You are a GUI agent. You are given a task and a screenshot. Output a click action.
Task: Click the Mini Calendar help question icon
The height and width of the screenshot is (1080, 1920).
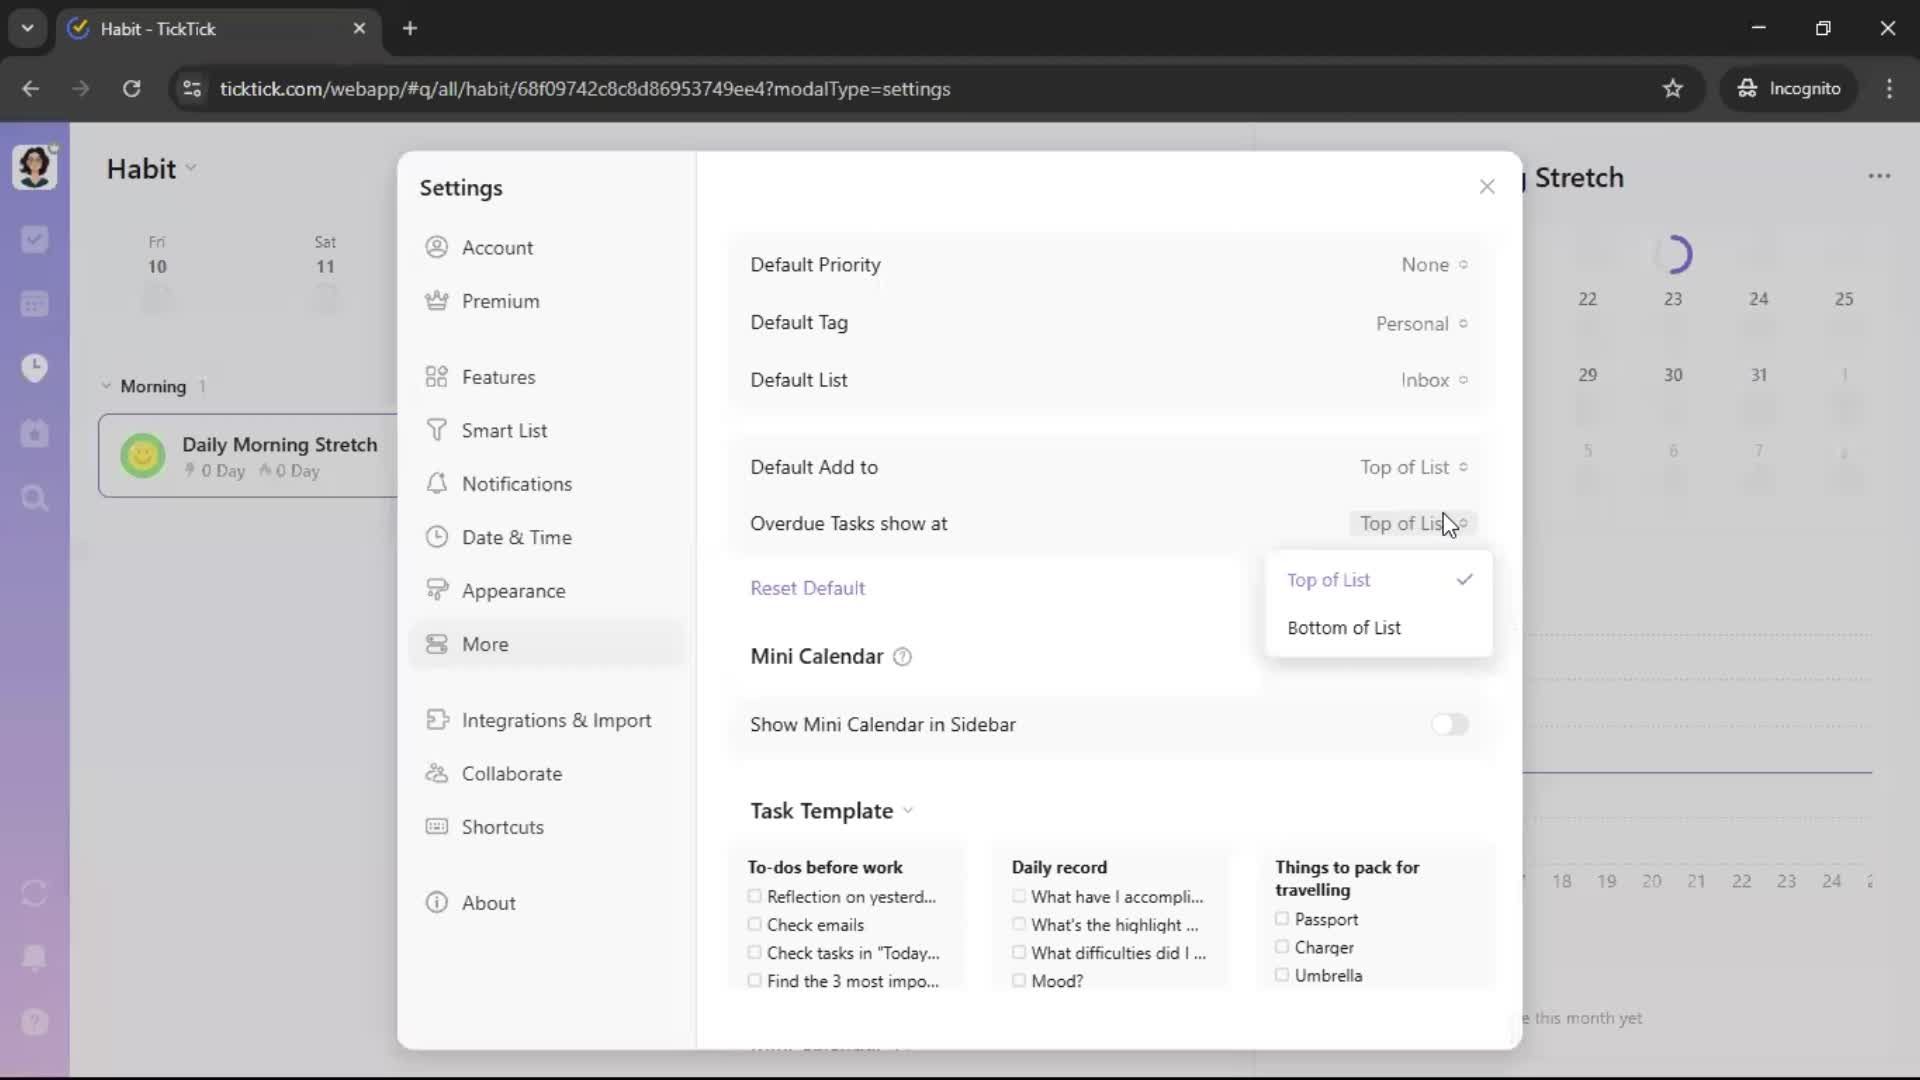[x=902, y=657]
